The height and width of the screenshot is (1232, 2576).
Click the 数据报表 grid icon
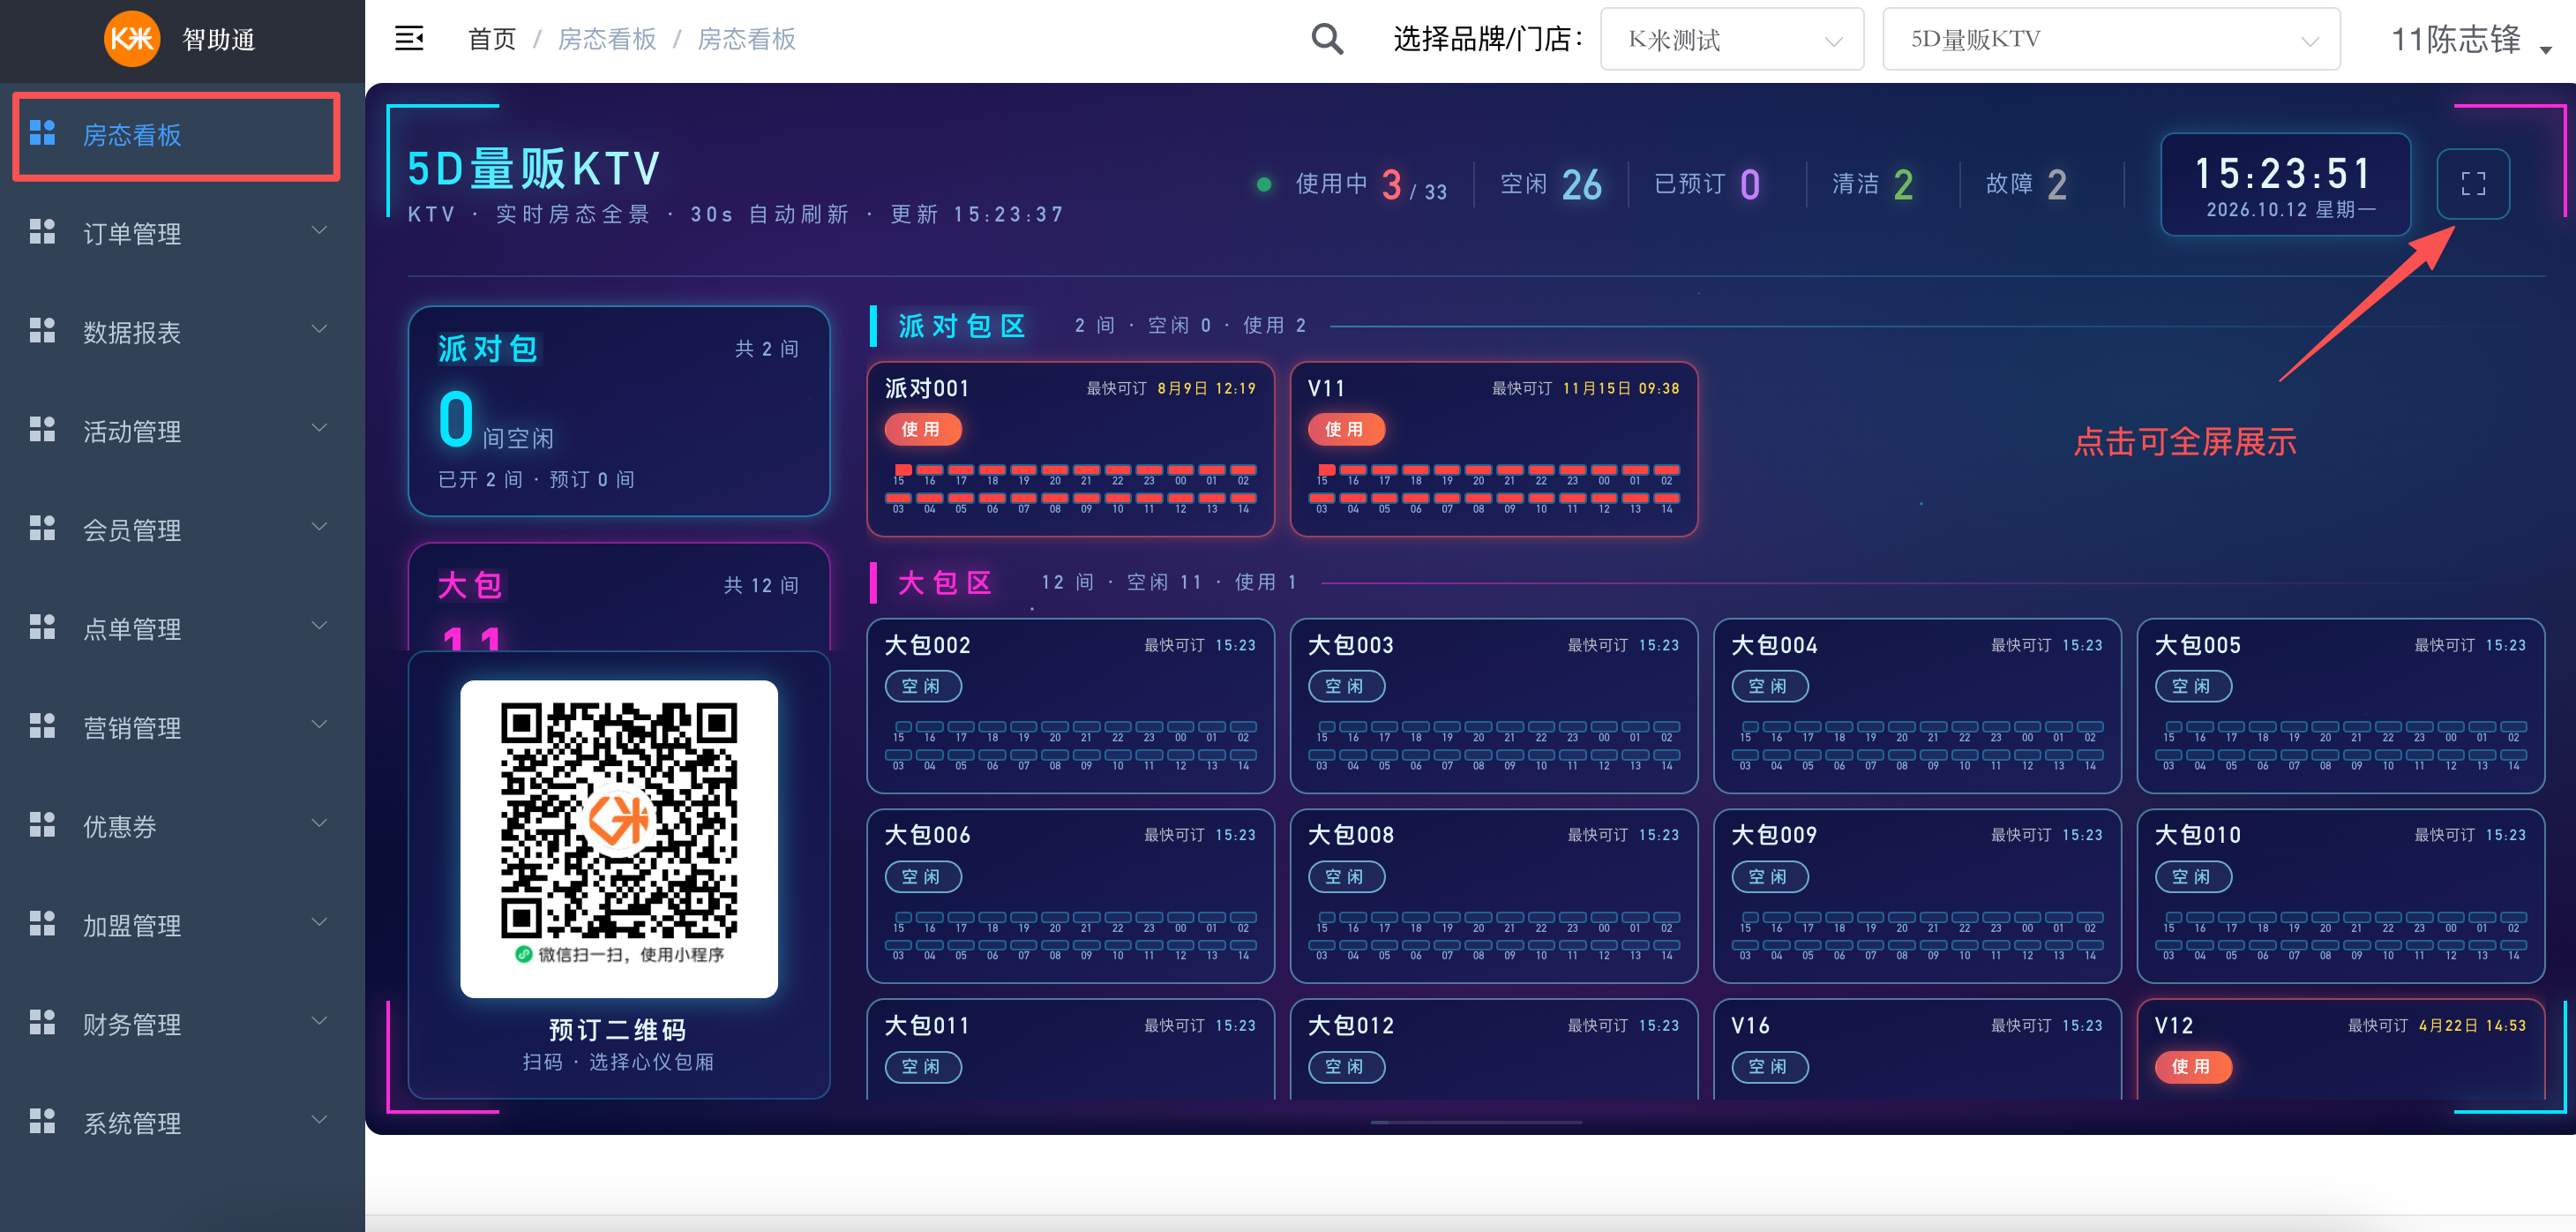[x=42, y=330]
